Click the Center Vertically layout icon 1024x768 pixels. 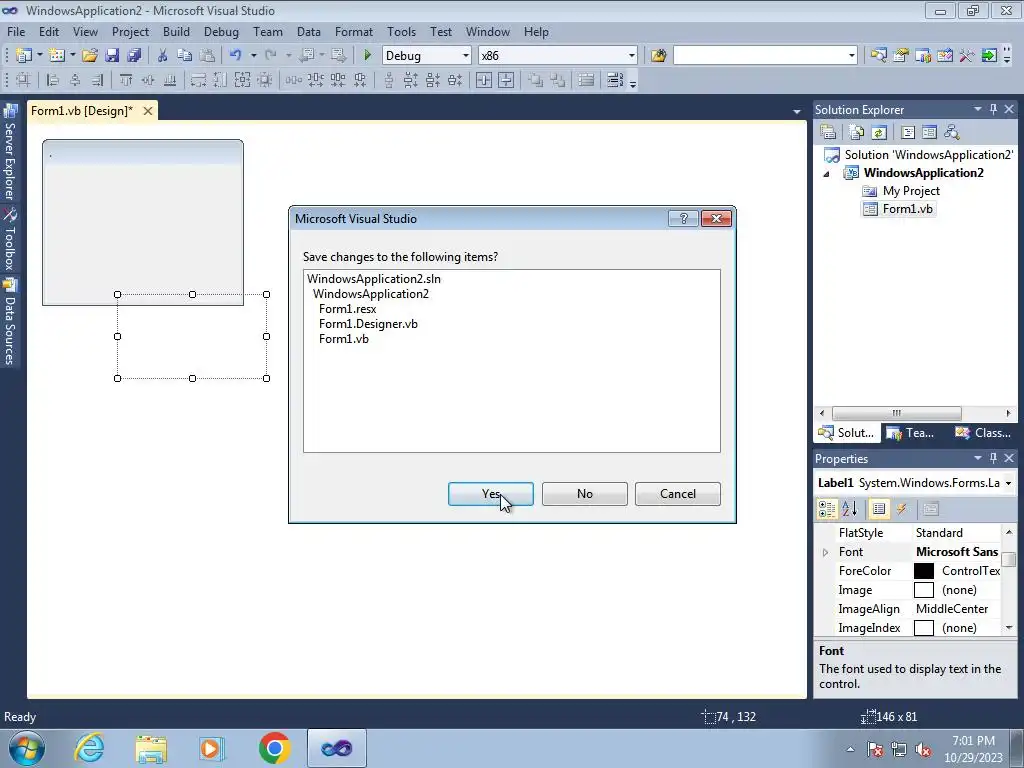coord(506,80)
